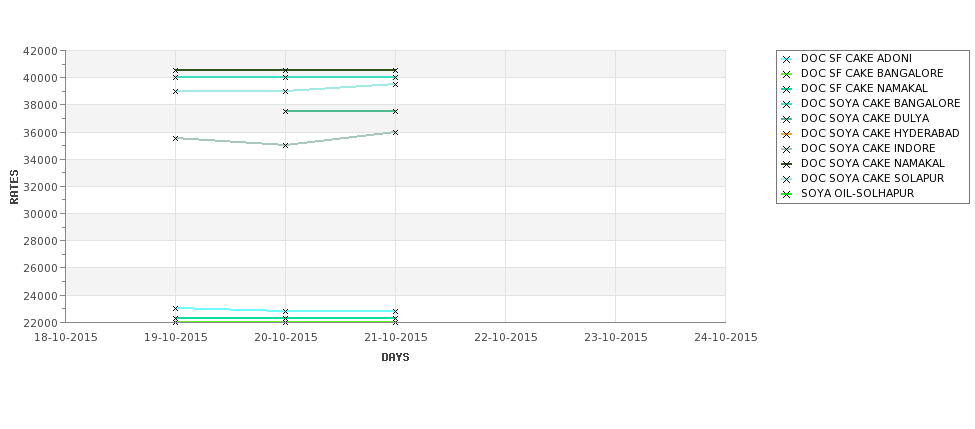The width and height of the screenshot is (975, 429).
Task: Click the 39500 data point on 21-10-2015
Action: tap(395, 85)
